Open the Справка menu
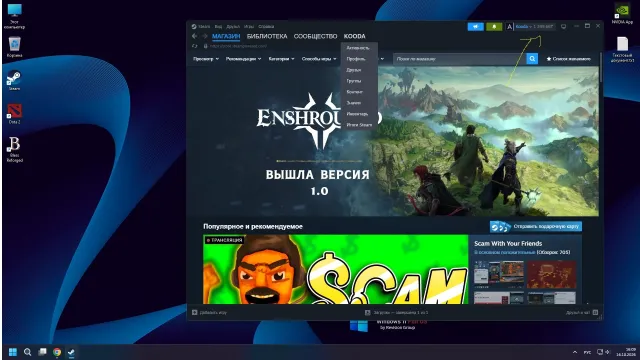The image size is (640, 360). pos(266,27)
